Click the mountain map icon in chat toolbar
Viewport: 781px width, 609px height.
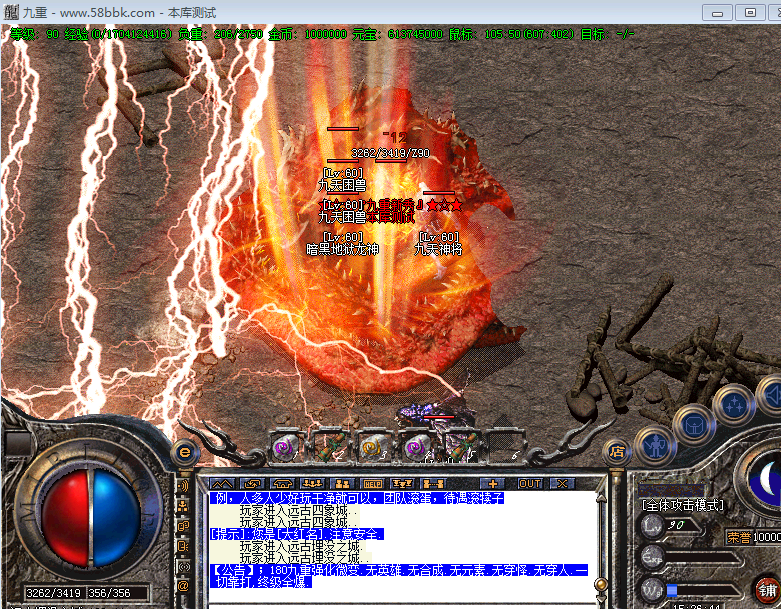pos(223,484)
